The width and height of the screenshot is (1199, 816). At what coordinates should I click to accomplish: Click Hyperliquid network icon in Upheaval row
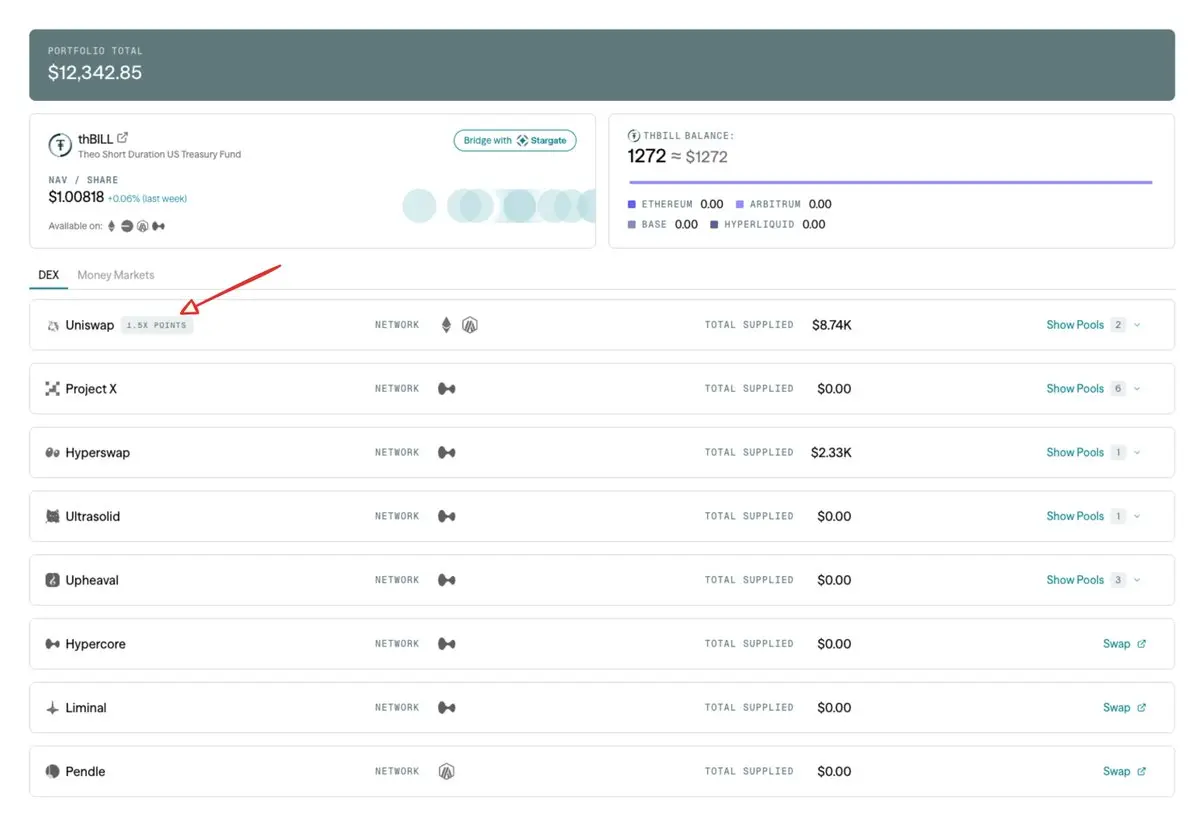tap(447, 580)
